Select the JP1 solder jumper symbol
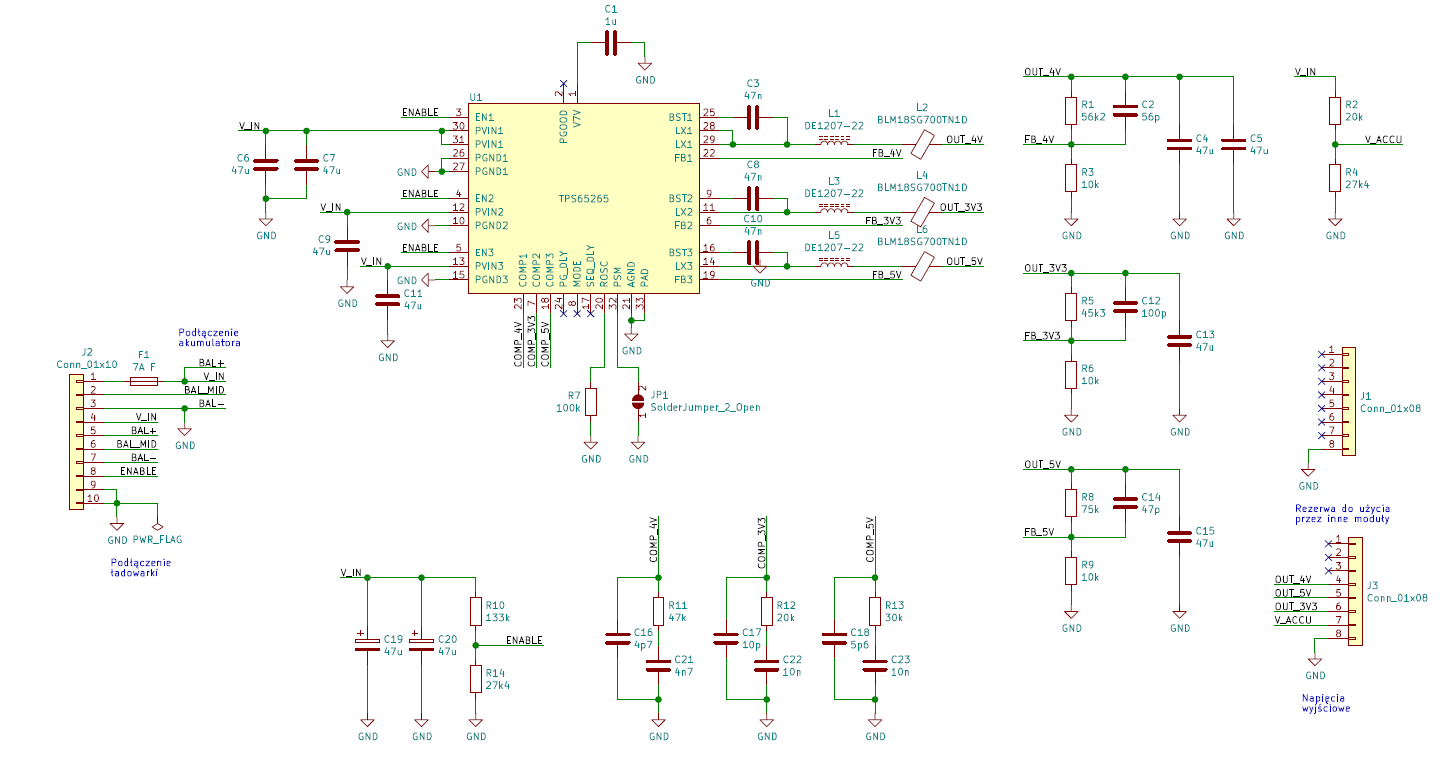Image resolution: width=1451 pixels, height=757 pixels. 638,402
